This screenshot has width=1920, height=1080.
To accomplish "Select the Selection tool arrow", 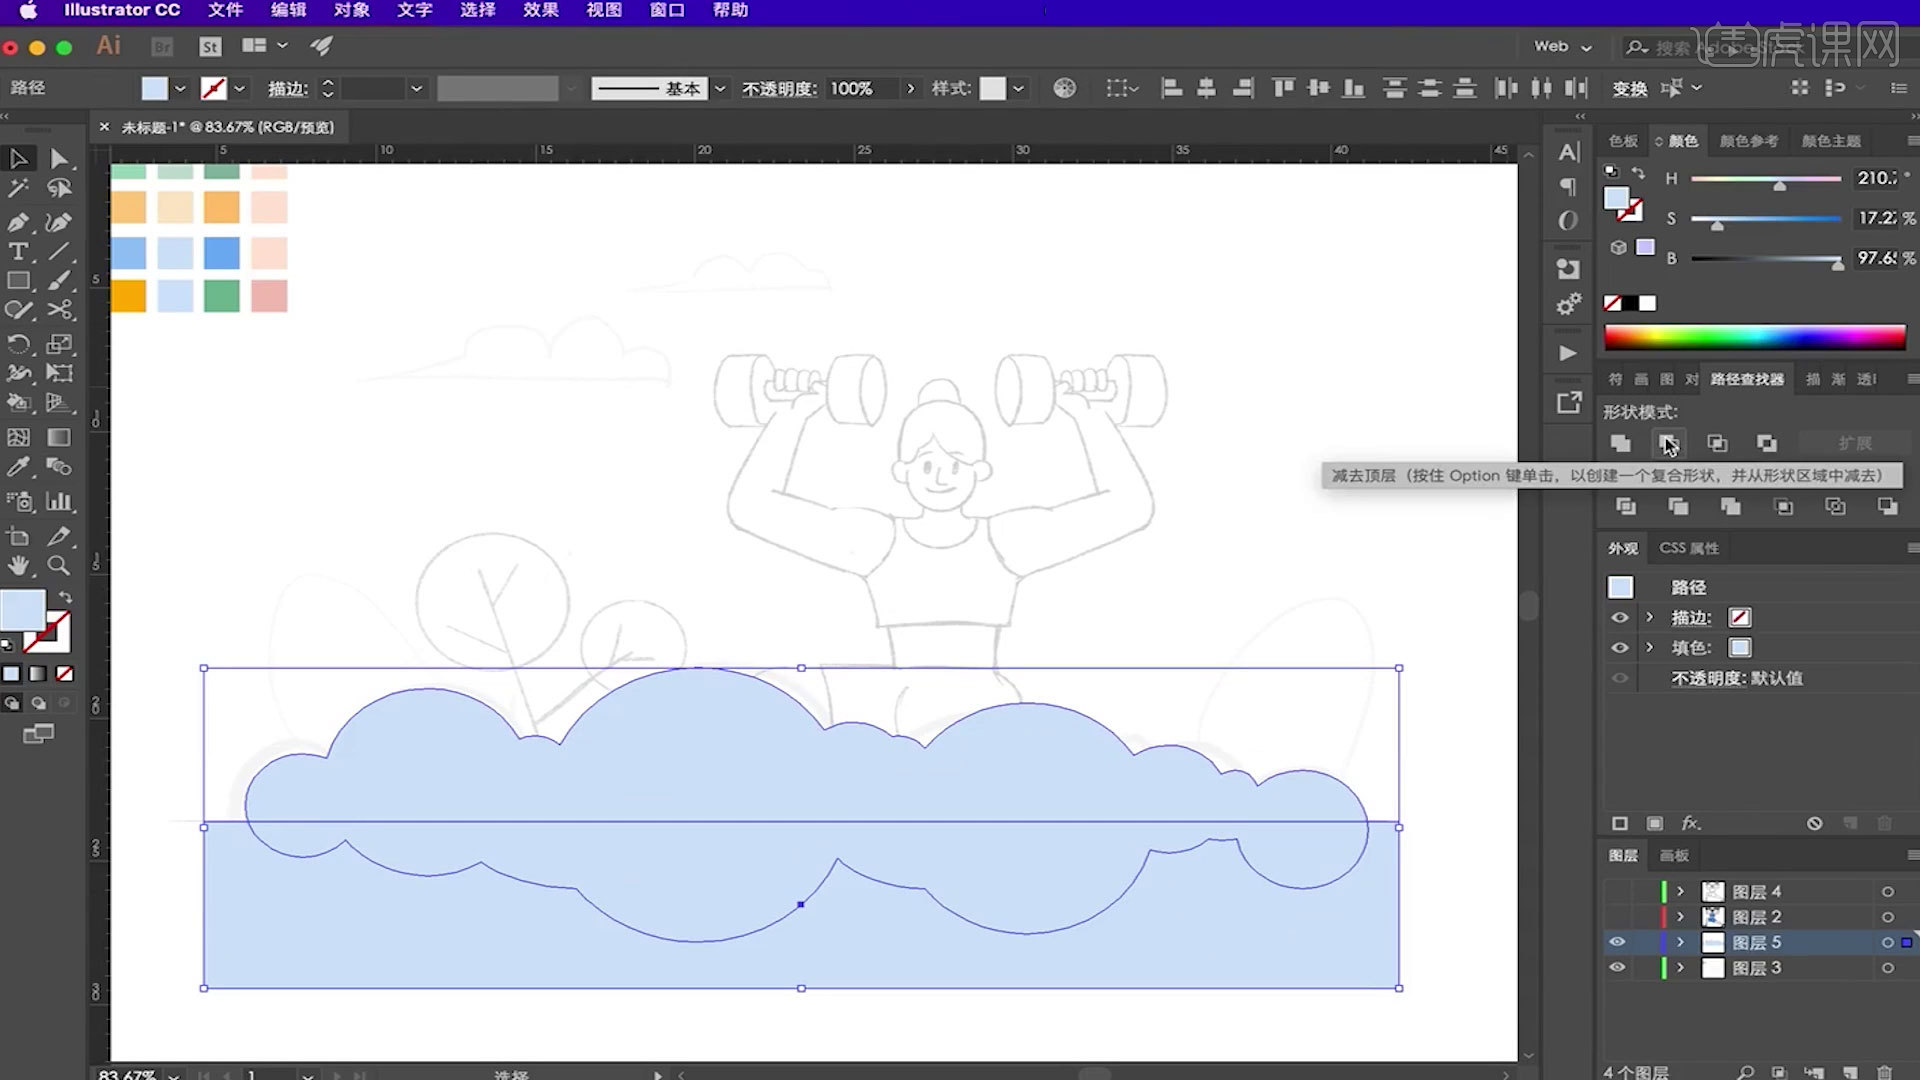I will (x=18, y=158).
